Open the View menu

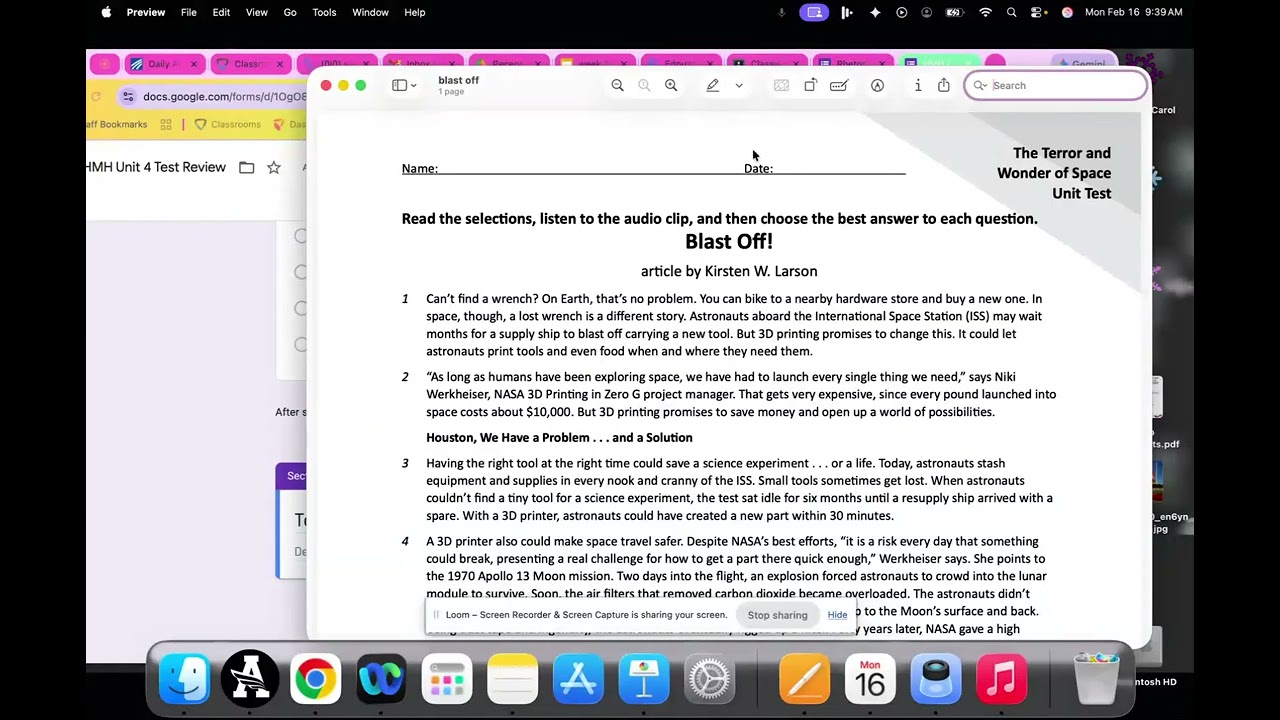(256, 12)
